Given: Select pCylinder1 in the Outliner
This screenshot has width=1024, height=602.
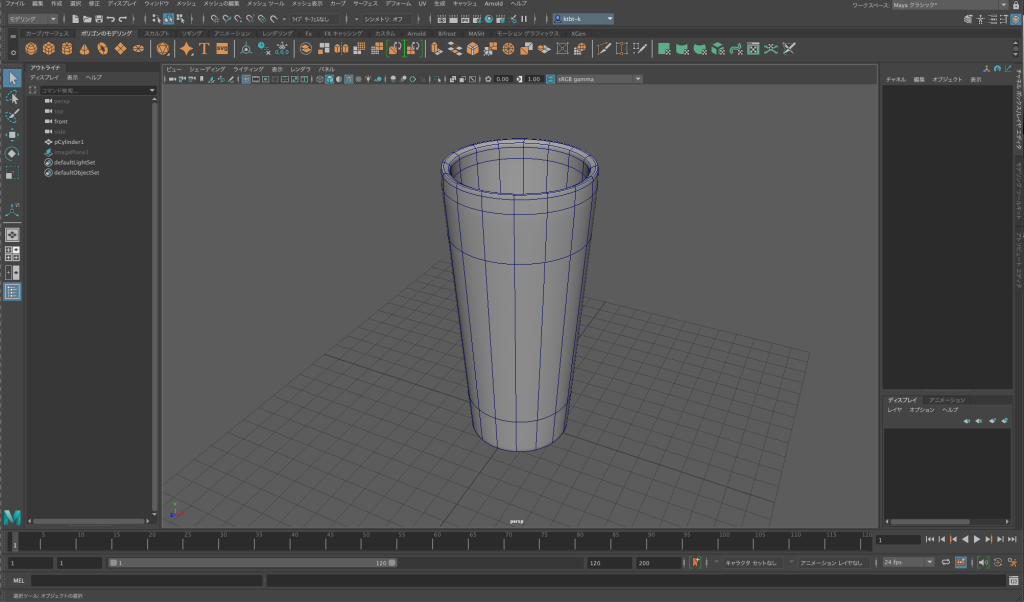Looking at the screenshot, I should coord(69,142).
